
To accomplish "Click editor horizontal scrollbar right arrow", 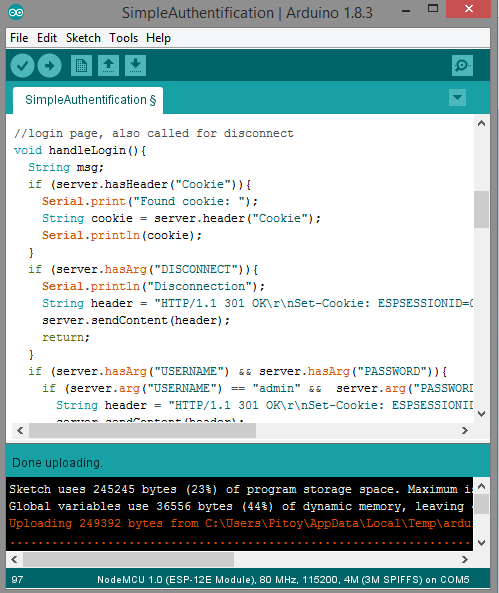I will (465, 430).
